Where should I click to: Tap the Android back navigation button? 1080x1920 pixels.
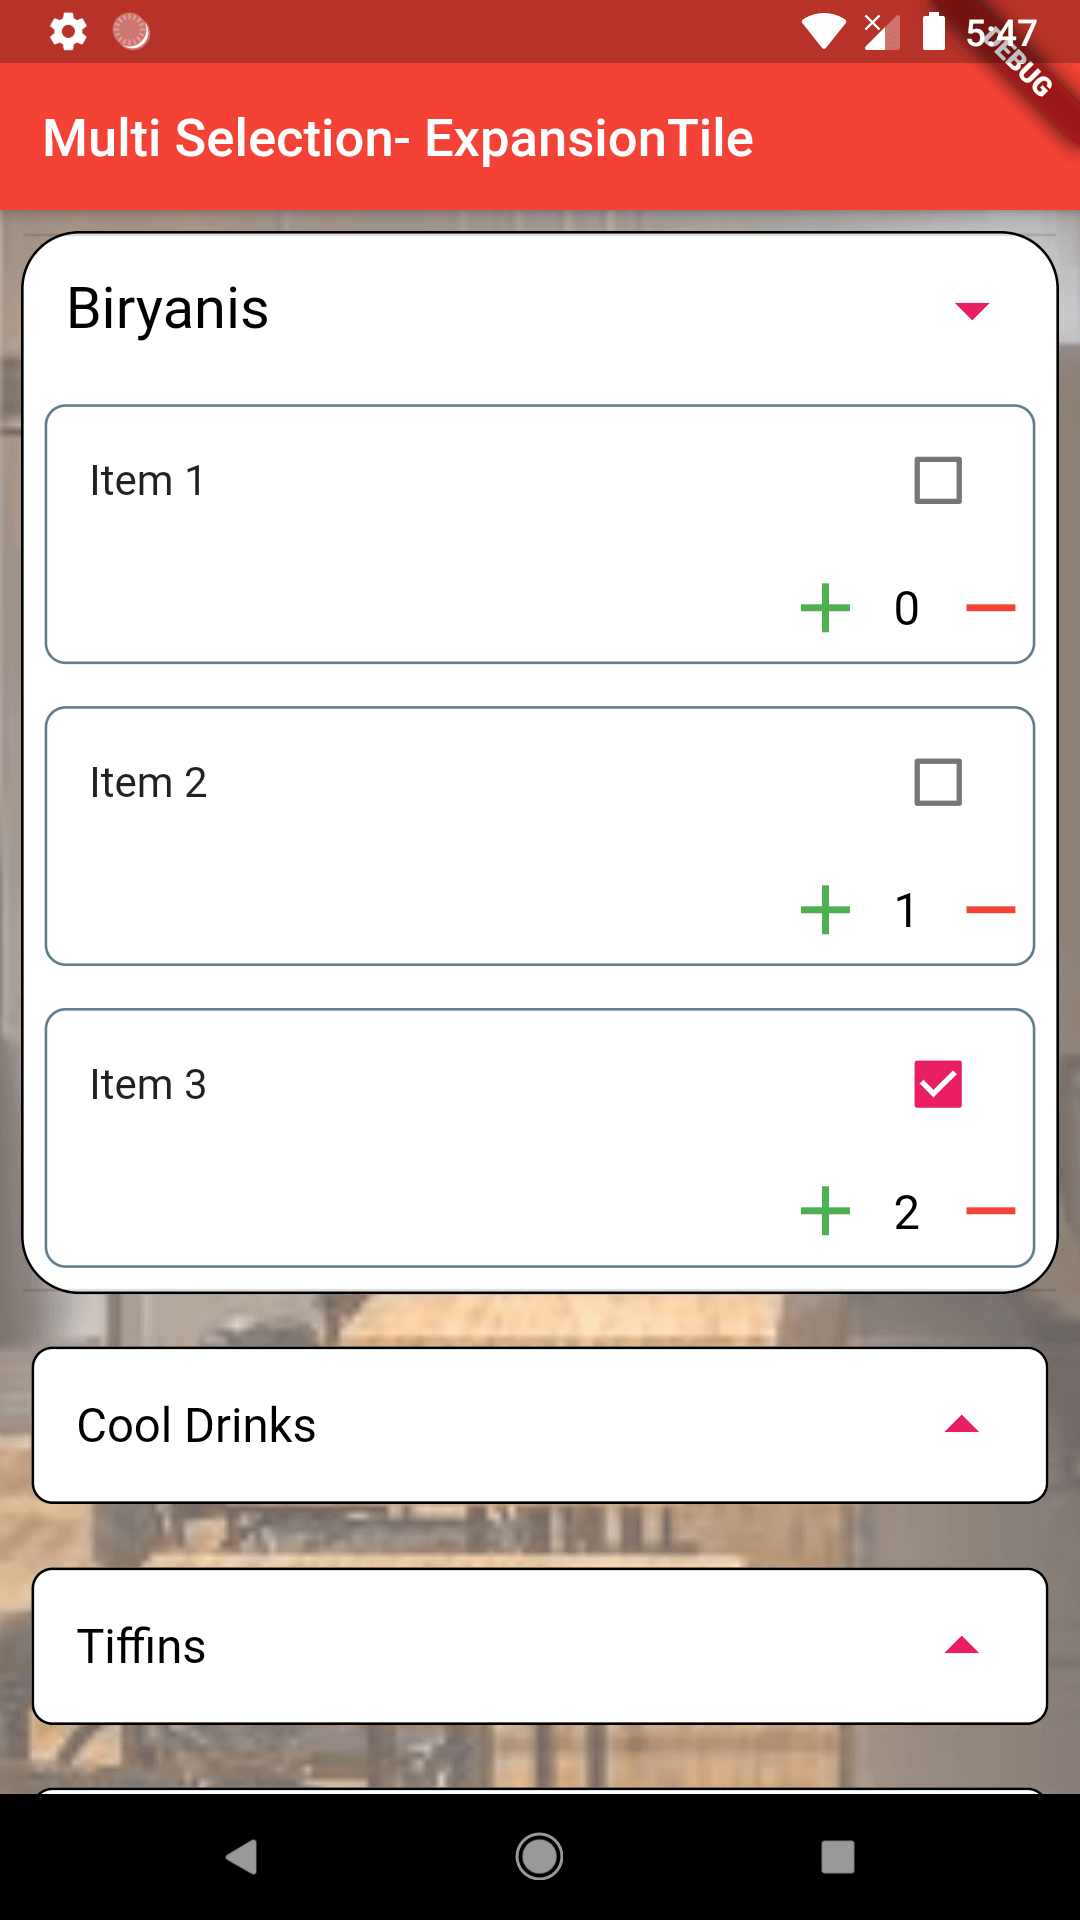point(242,1857)
